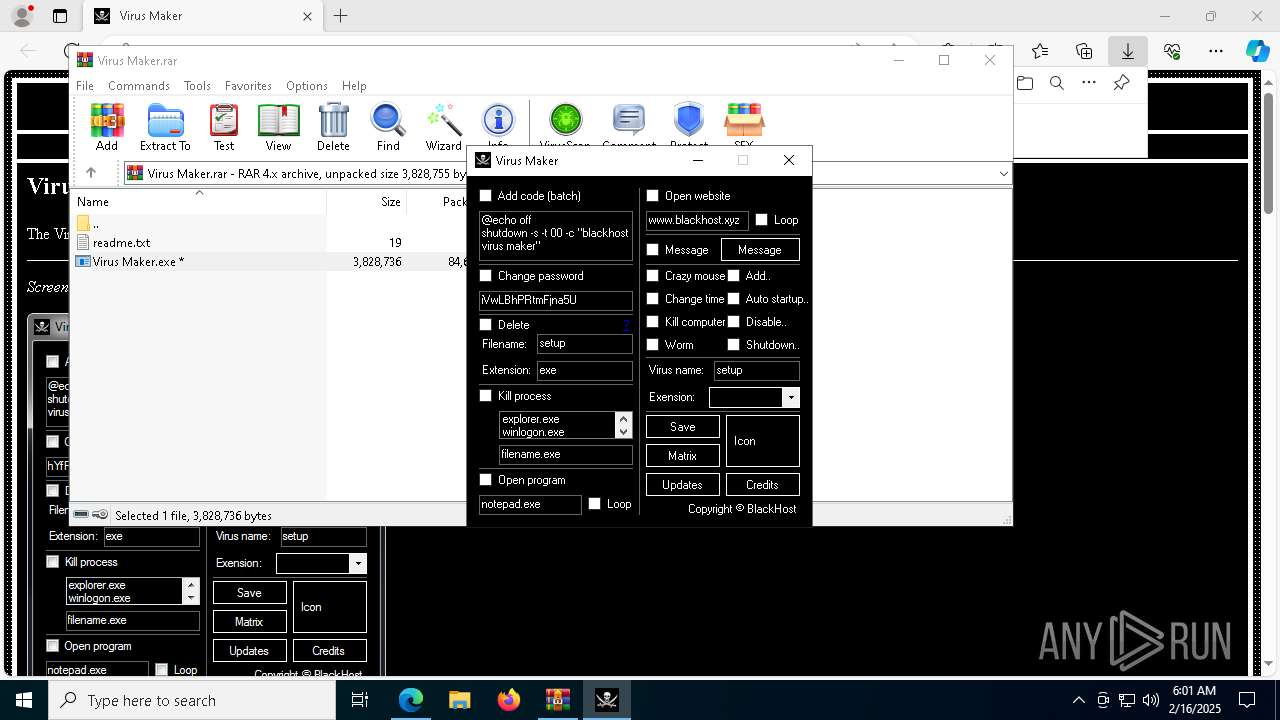Click the Protect shield icon
Screen dimensions: 1280x720
point(688,122)
